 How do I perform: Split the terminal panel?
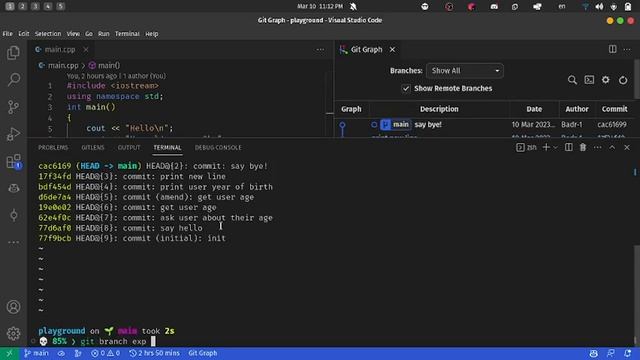[569, 147]
